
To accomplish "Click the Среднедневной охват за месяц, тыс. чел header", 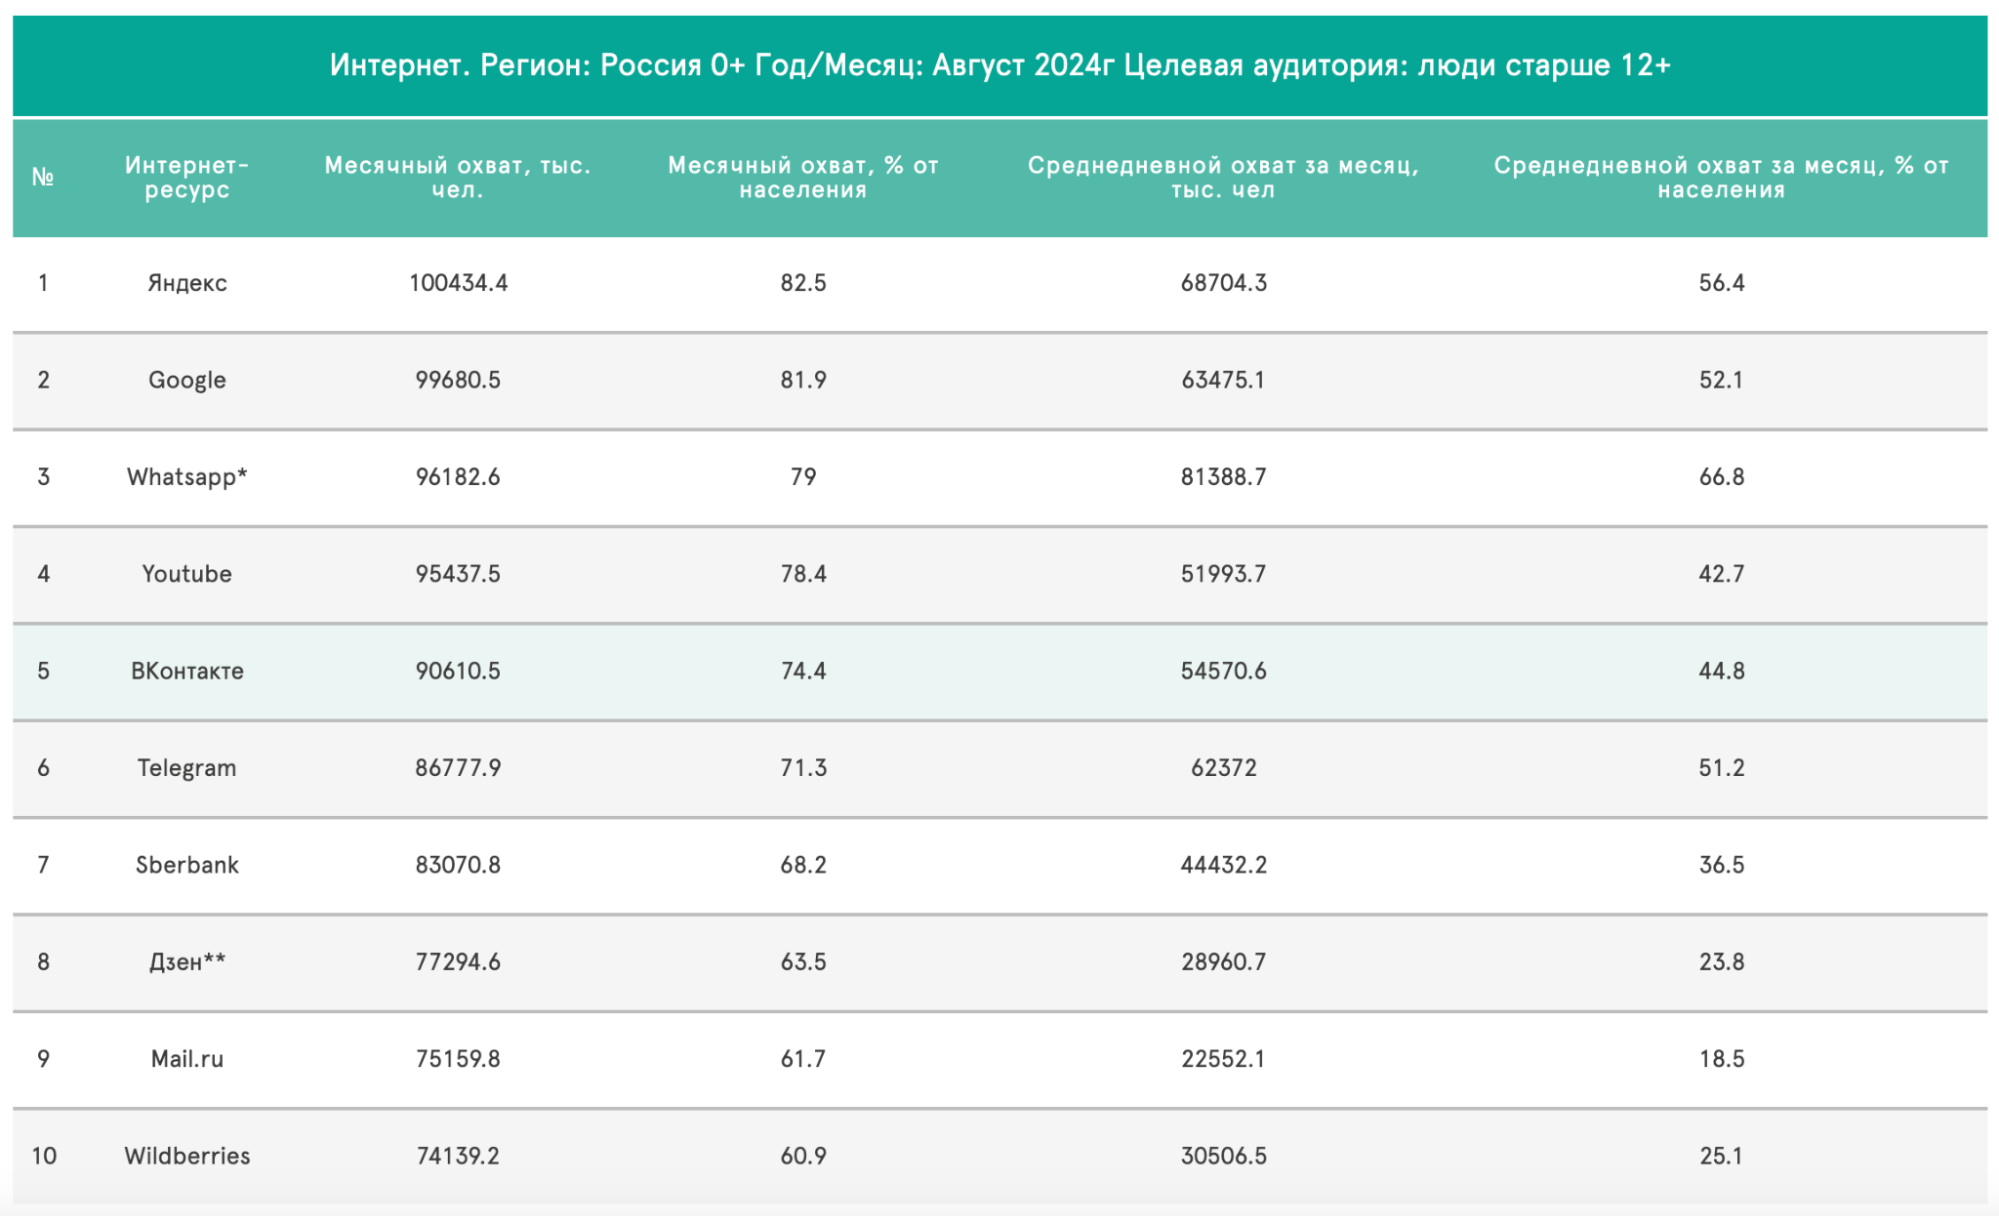I will click(x=1223, y=177).
